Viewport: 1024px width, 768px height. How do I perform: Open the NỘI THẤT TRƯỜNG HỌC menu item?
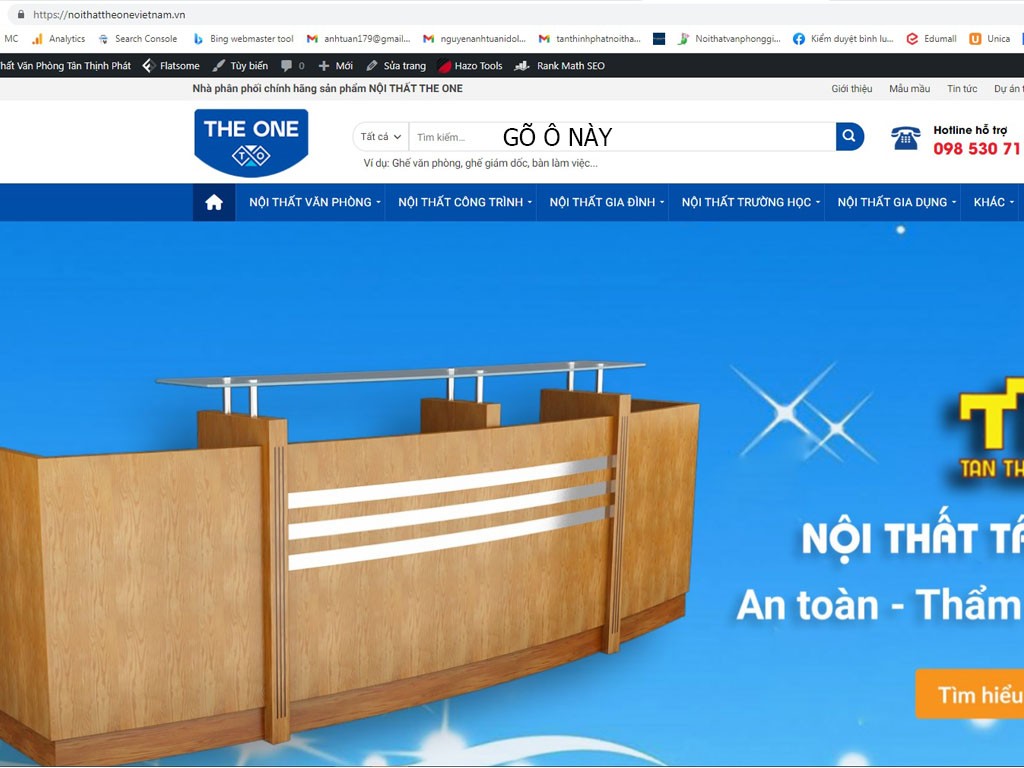click(746, 202)
